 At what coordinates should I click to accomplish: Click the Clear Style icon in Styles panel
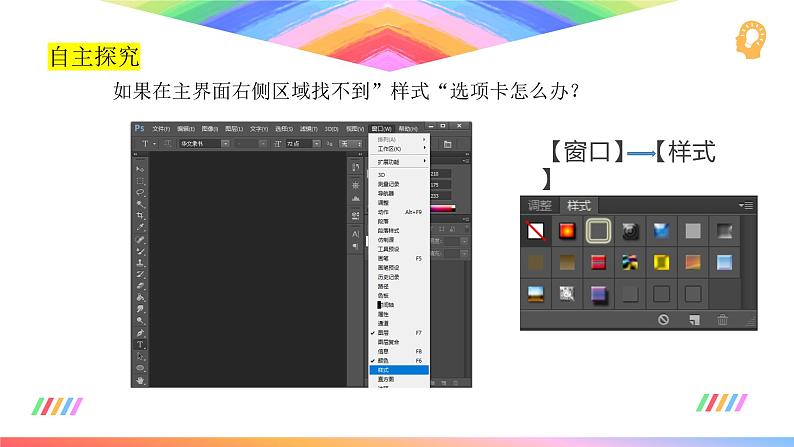point(663,320)
